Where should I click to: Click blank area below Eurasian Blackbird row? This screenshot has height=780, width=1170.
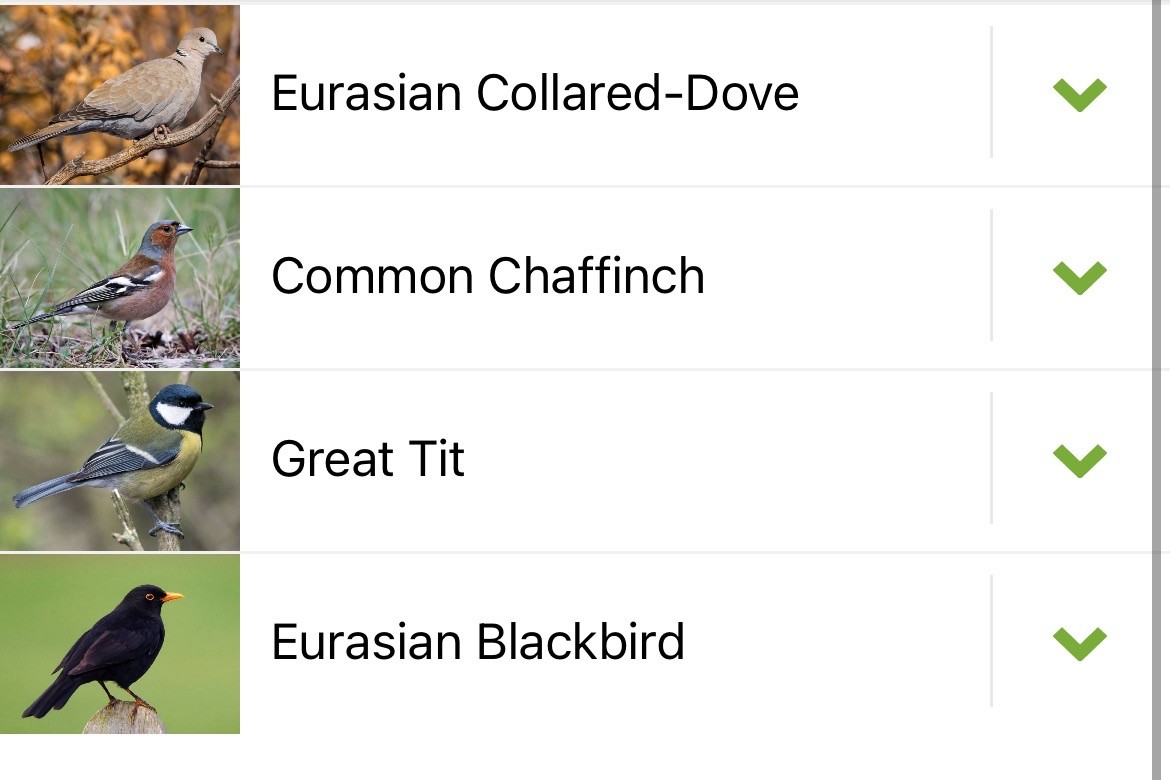pyautogui.click(x=575, y=758)
